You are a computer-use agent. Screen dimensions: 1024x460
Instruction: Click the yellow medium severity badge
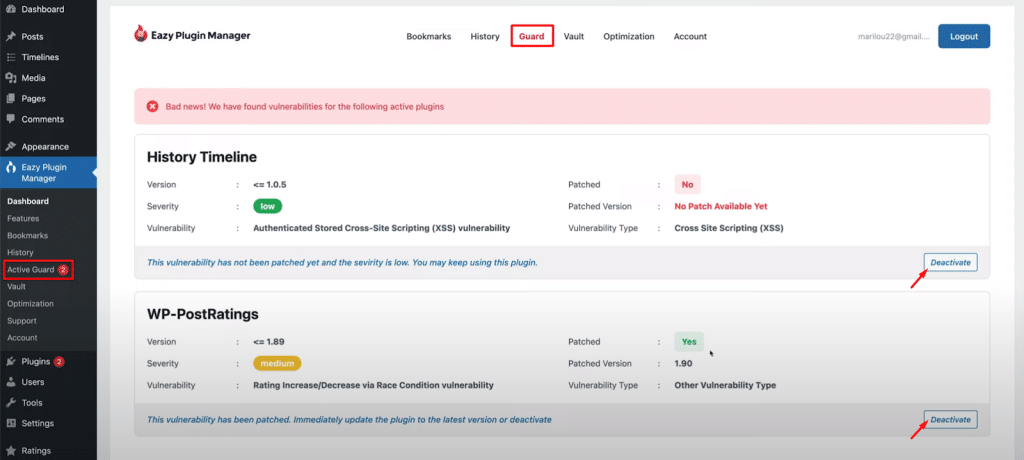(278, 363)
